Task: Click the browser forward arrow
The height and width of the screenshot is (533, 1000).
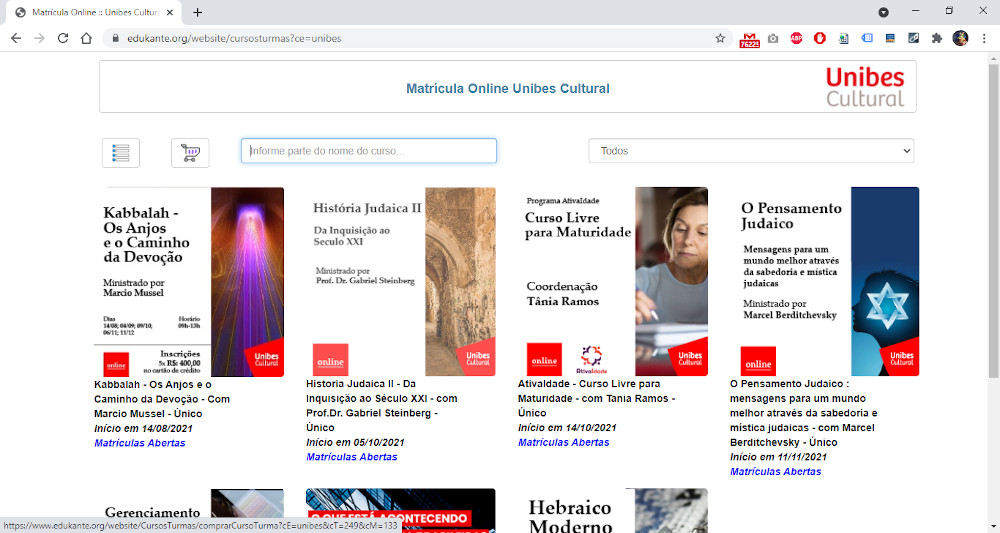Action: click(x=40, y=38)
